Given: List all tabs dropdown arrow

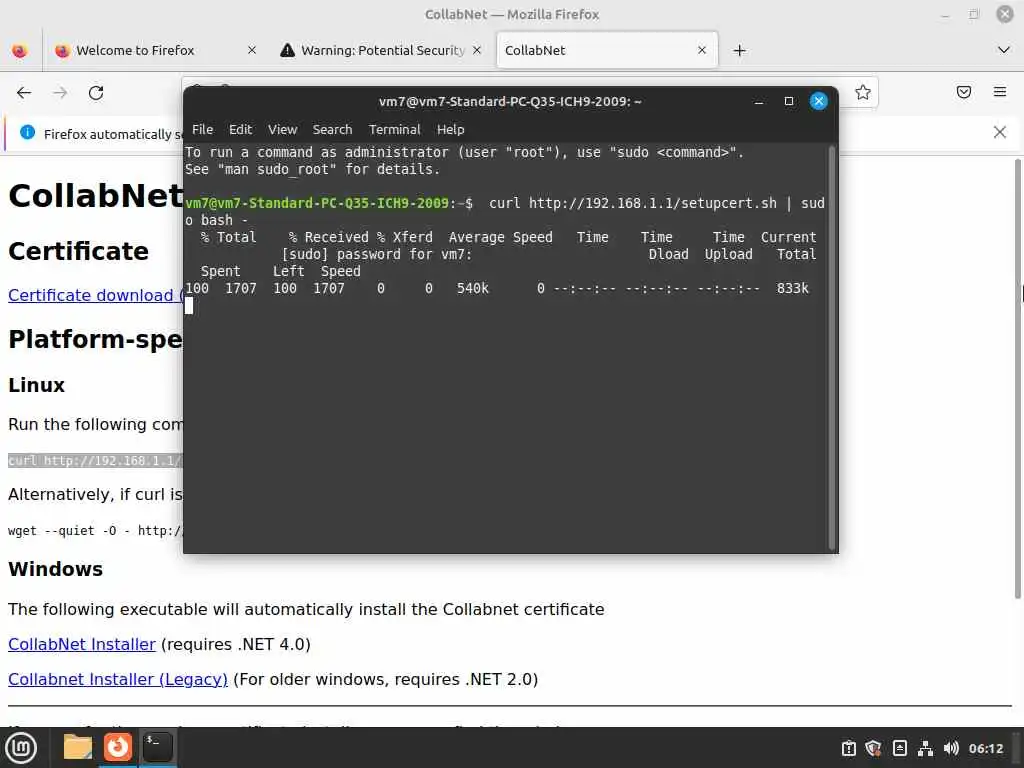Looking at the screenshot, I should (x=1004, y=50).
